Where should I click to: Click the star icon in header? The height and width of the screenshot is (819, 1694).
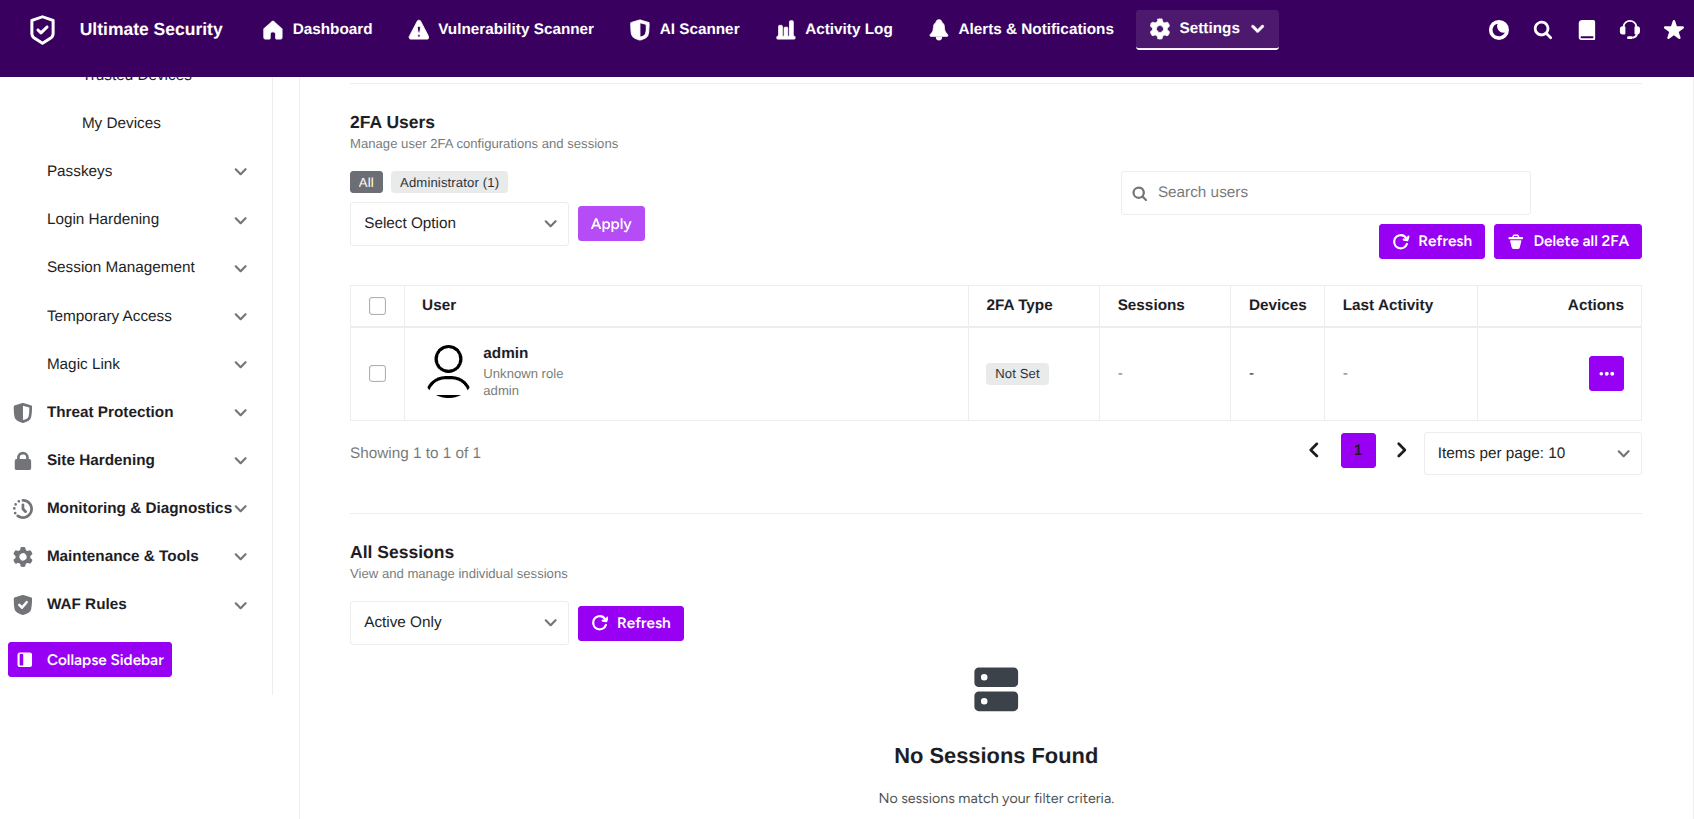(1673, 30)
